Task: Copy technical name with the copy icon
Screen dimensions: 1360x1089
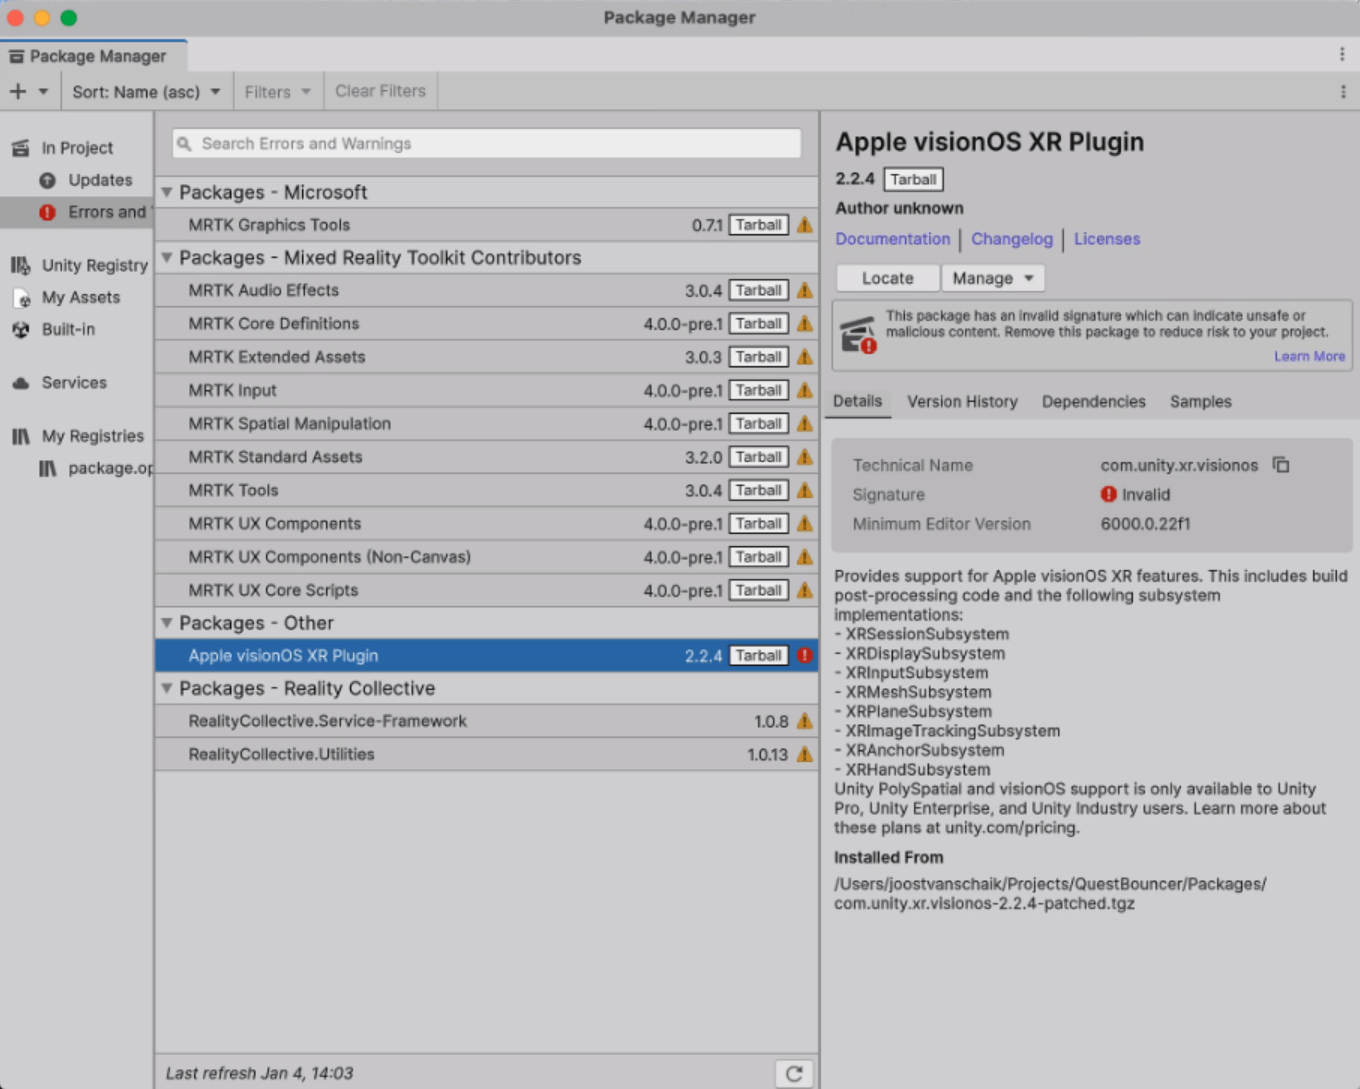Action: pyautogui.click(x=1281, y=465)
